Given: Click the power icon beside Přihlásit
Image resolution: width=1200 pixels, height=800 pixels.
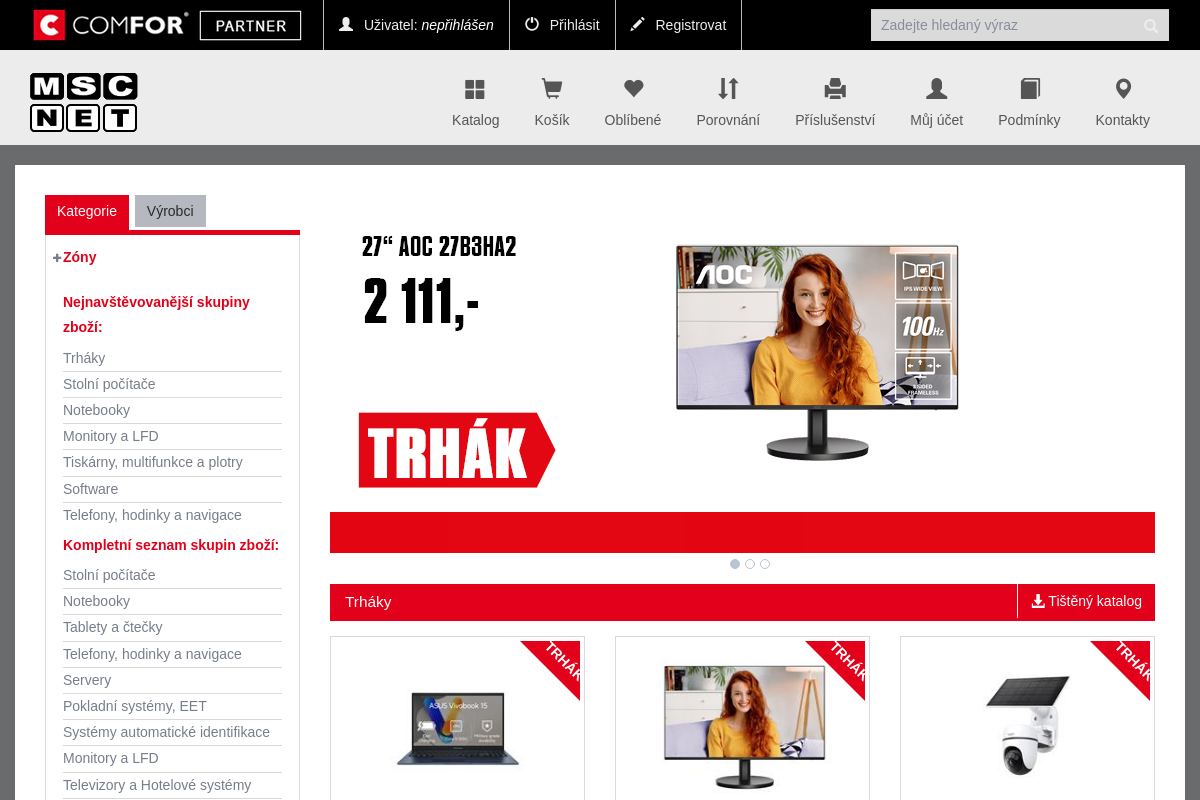Looking at the screenshot, I should (532, 24).
